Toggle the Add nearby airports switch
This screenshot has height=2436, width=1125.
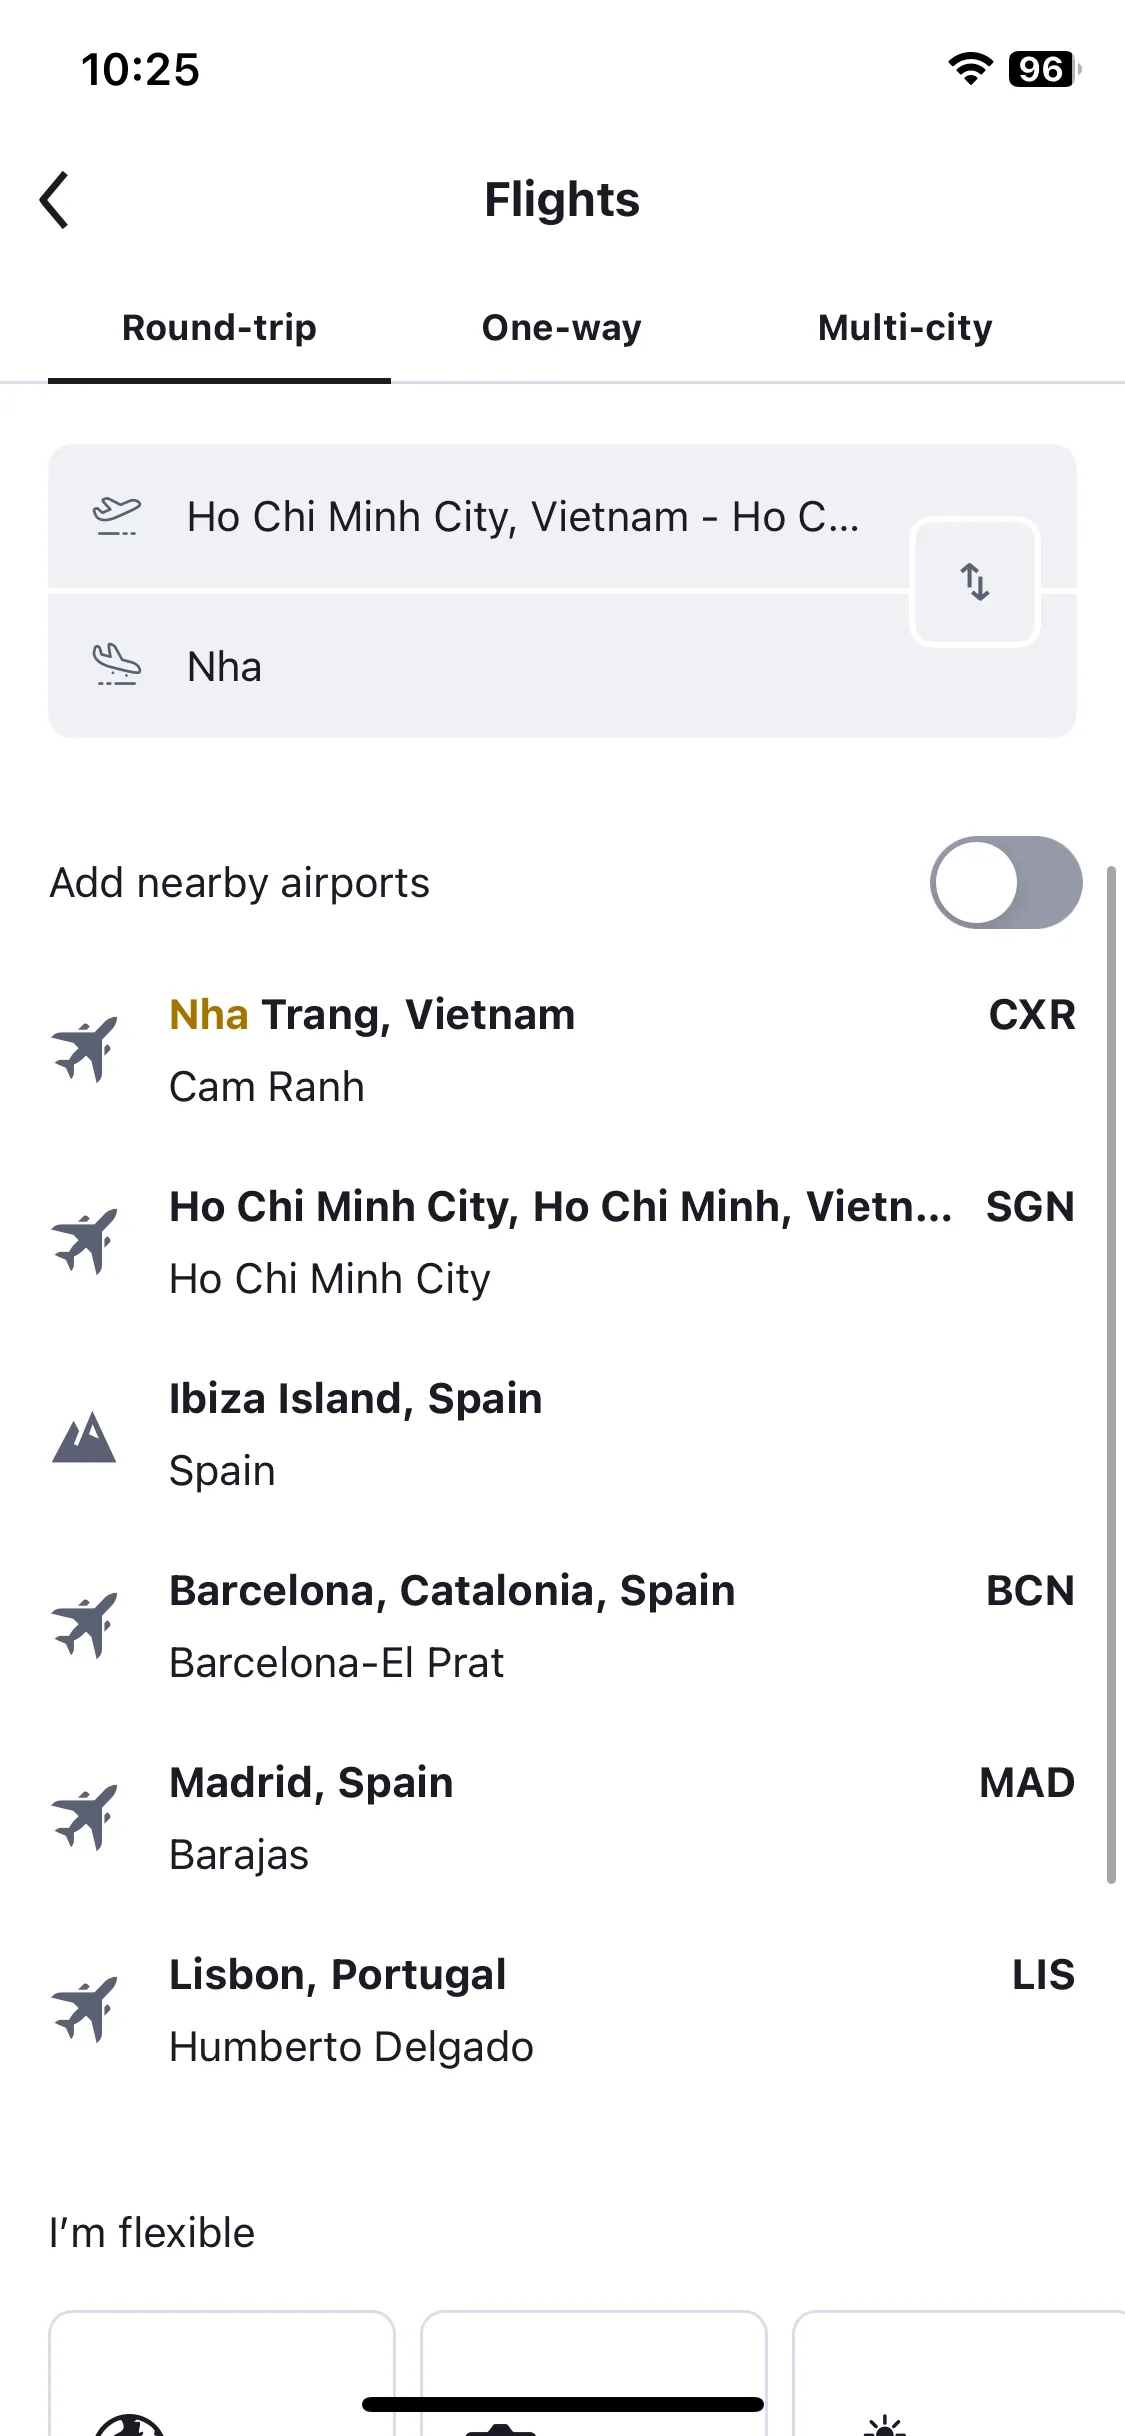click(1006, 883)
